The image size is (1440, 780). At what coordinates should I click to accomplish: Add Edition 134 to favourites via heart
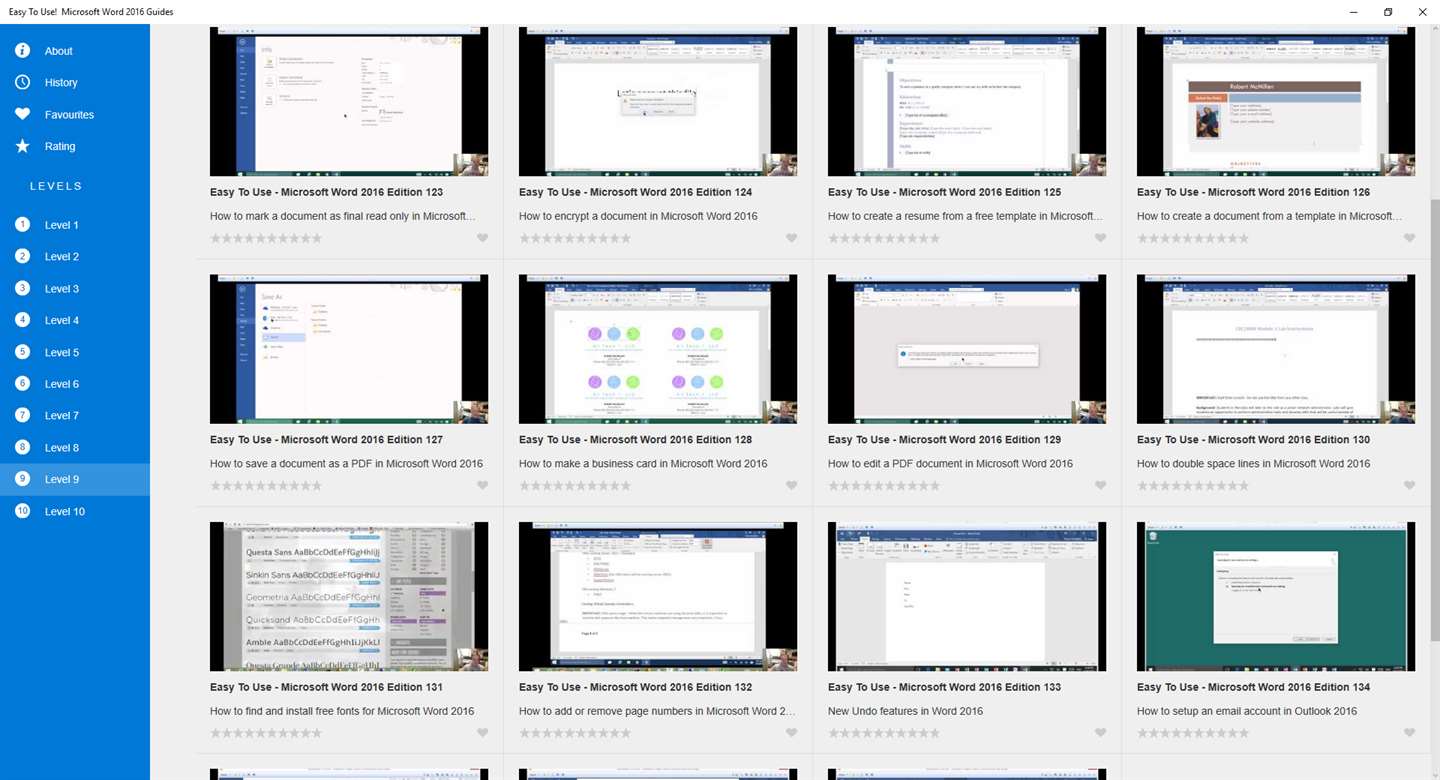point(1409,733)
